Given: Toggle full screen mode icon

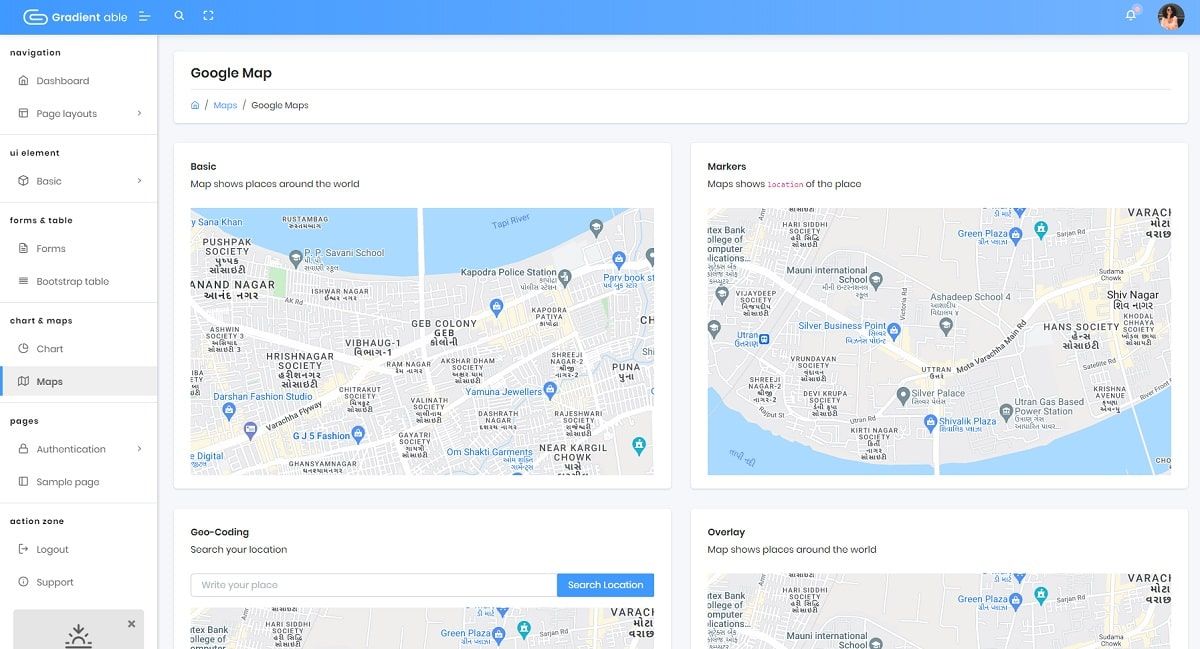Looking at the screenshot, I should coord(208,16).
